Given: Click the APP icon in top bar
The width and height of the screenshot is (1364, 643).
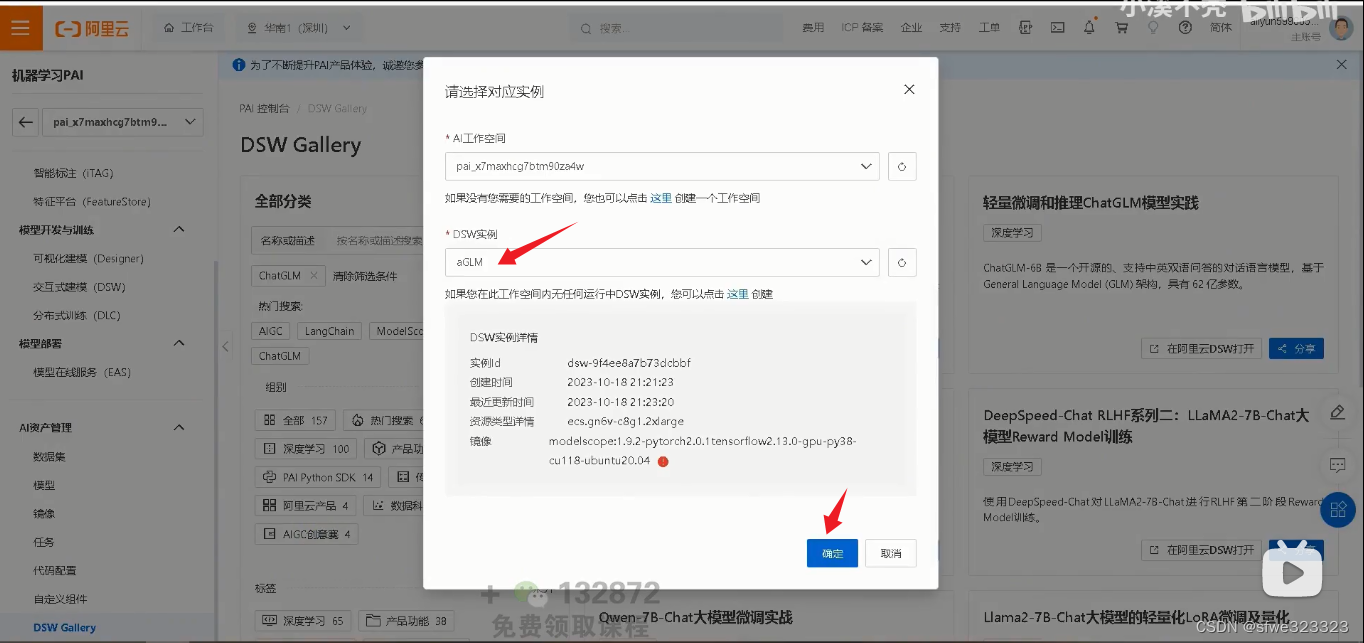Looking at the screenshot, I should (1025, 28).
